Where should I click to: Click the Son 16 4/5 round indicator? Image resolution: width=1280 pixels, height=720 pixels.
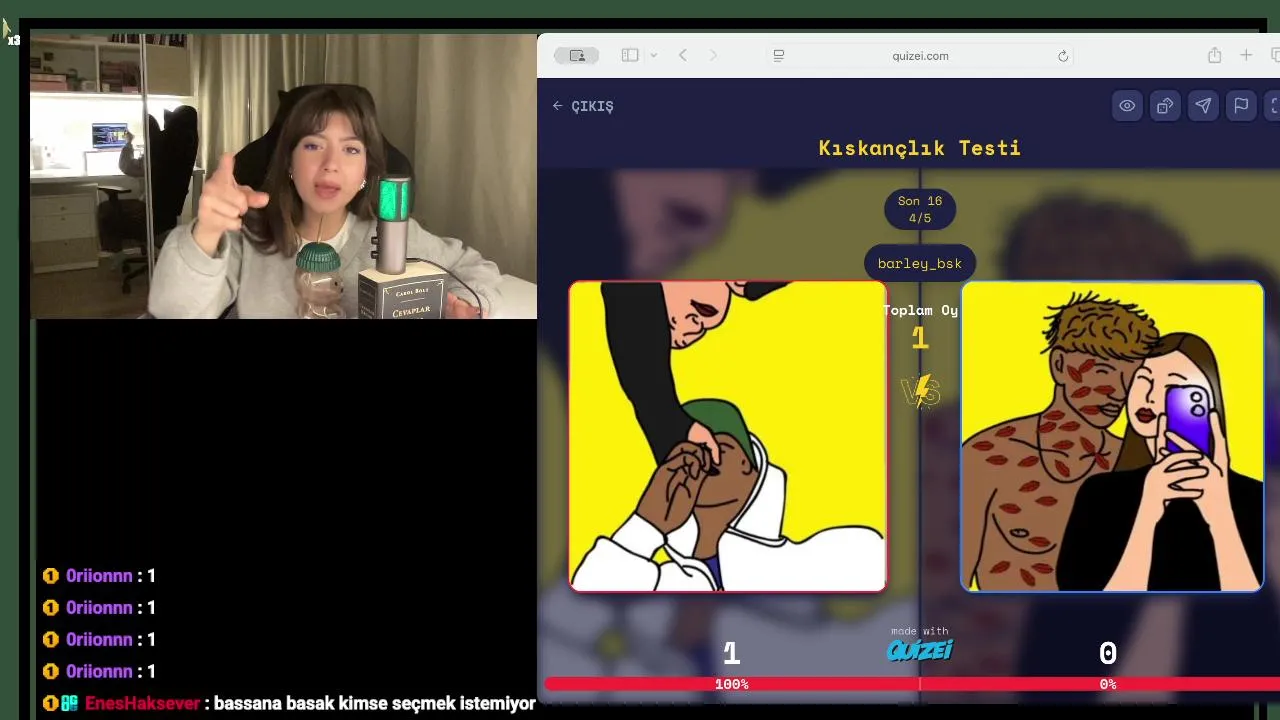pyautogui.click(x=920, y=209)
